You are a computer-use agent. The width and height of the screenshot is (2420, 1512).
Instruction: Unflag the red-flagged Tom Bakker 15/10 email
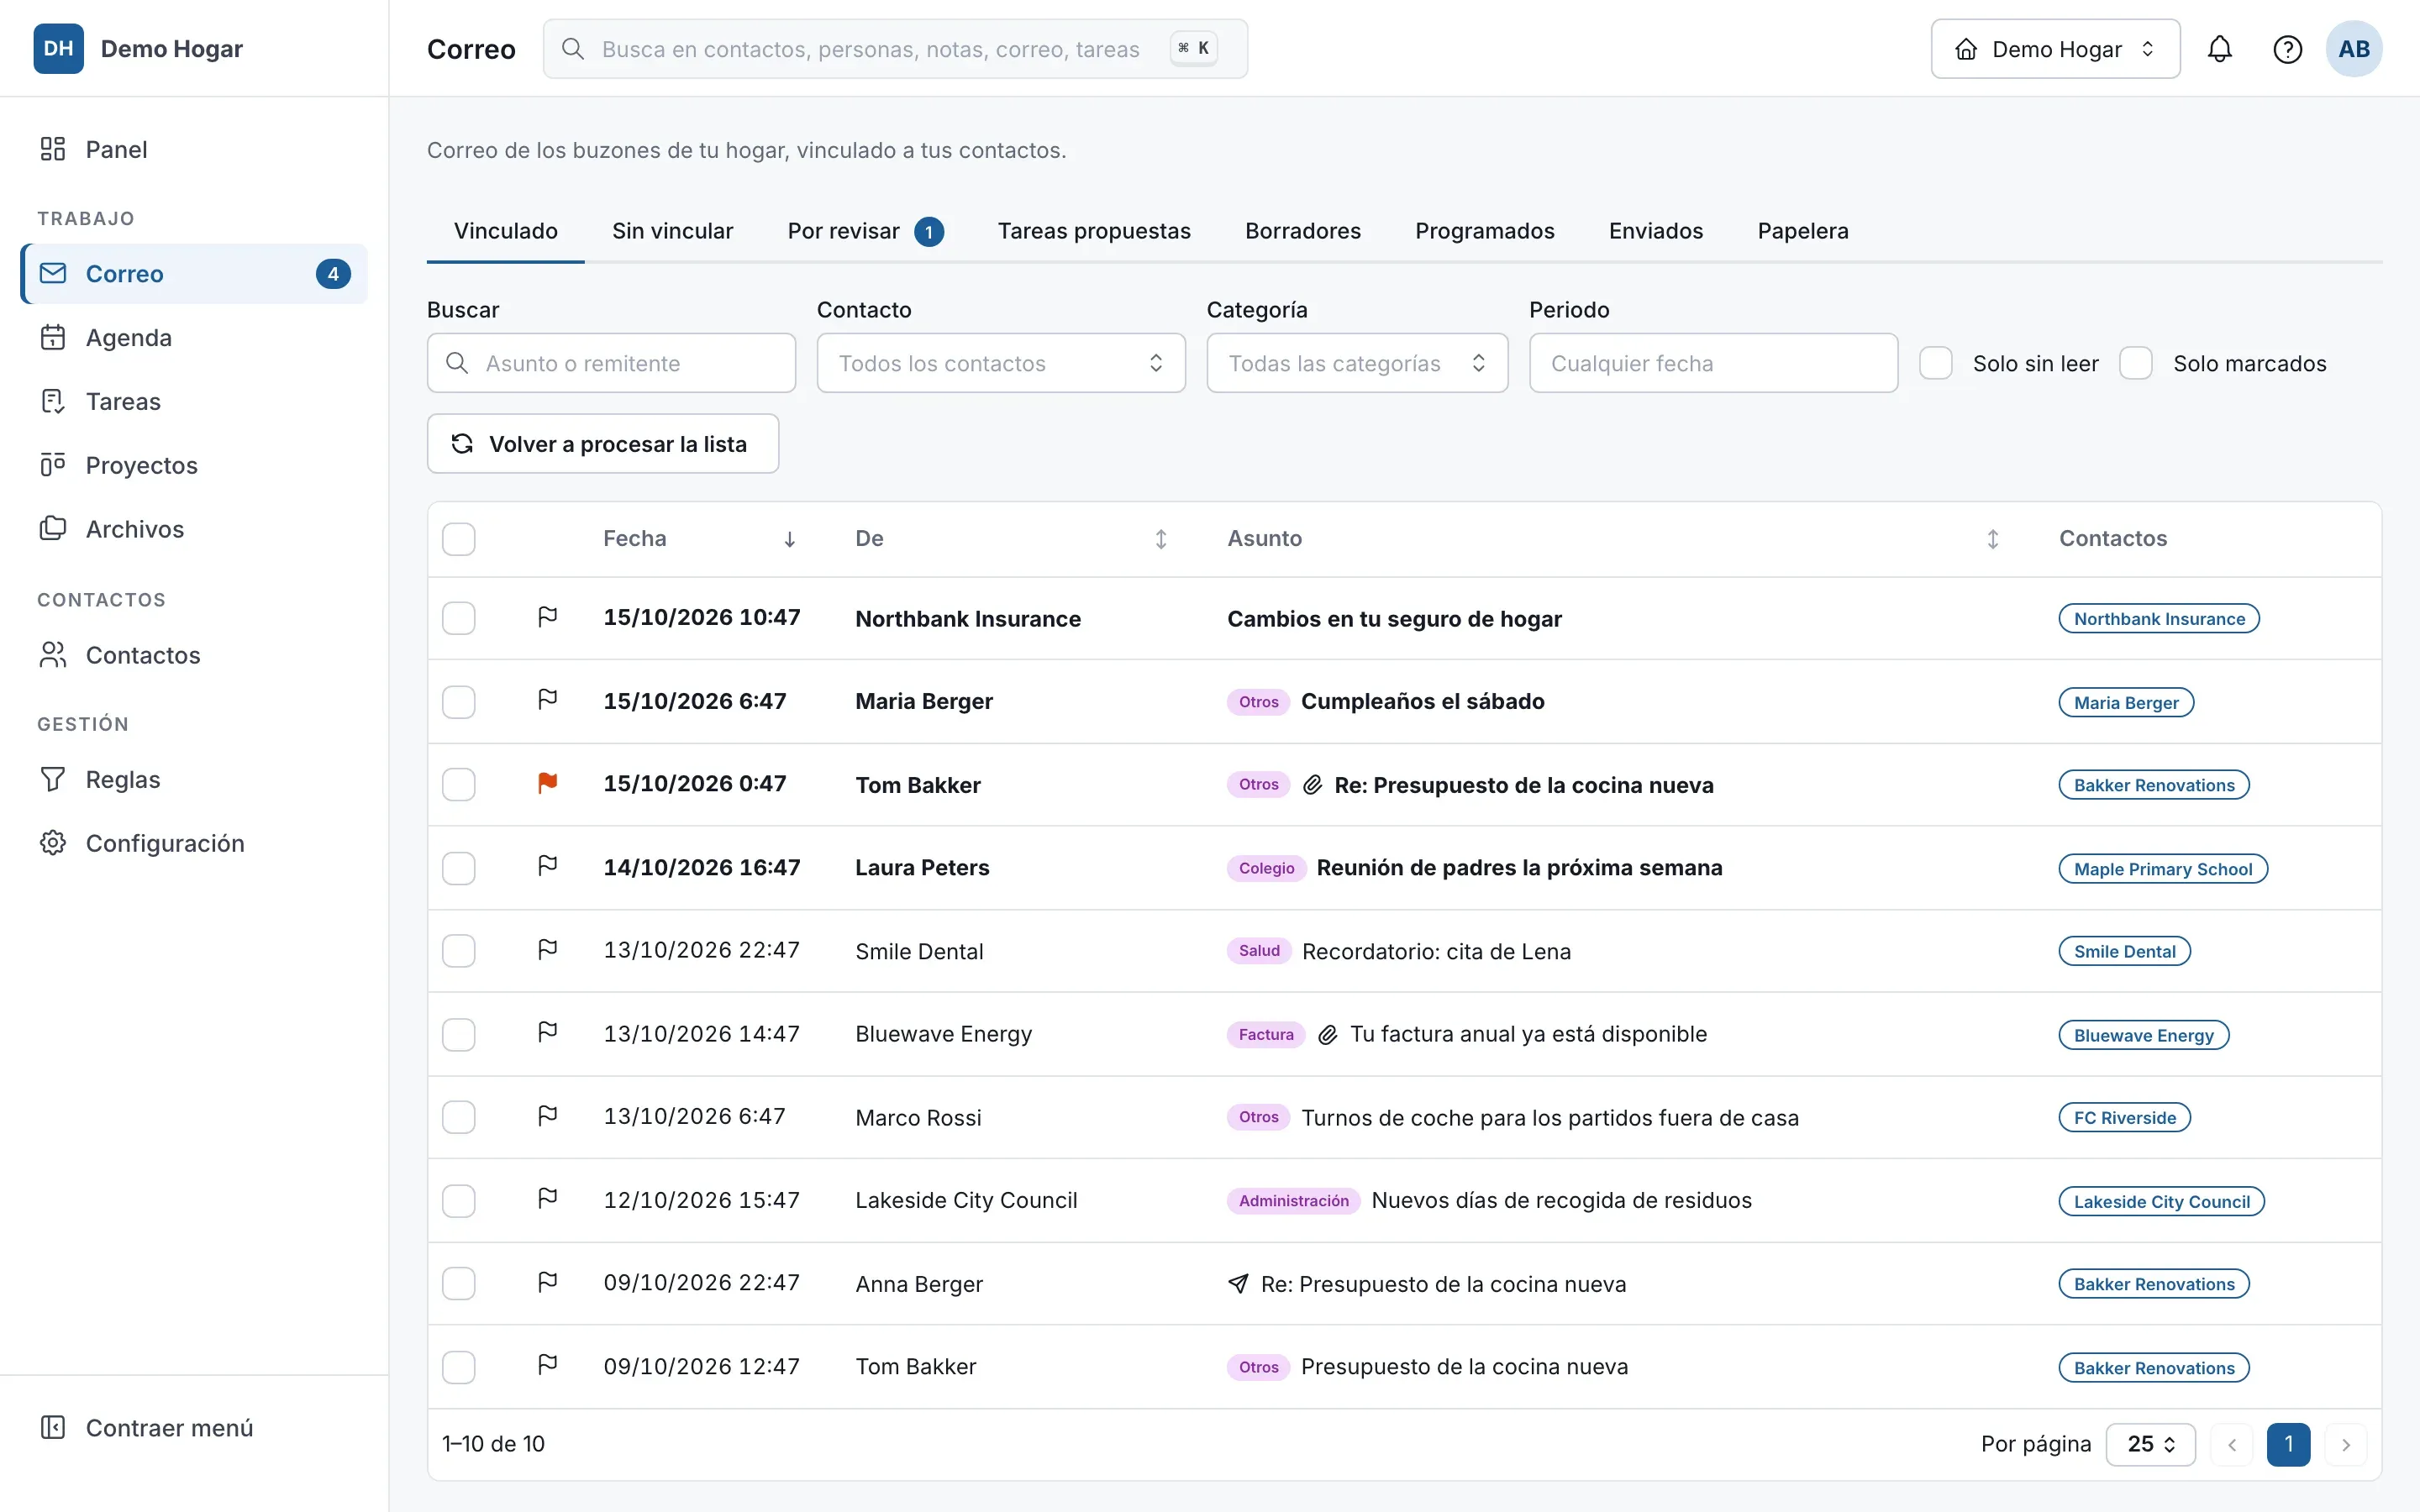pos(547,783)
